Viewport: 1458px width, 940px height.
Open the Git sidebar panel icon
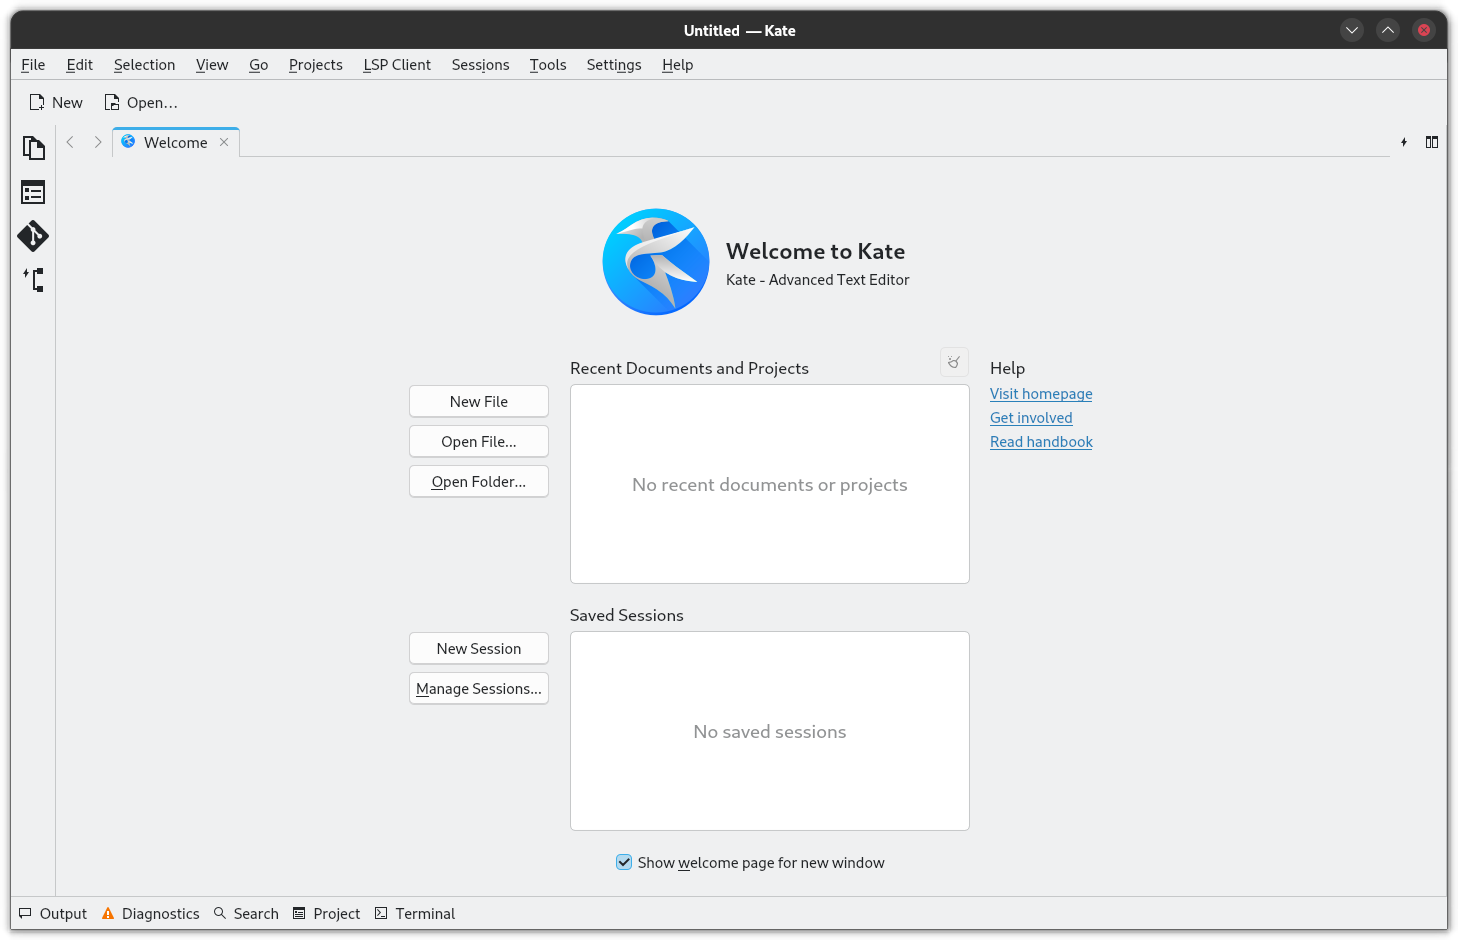pyautogui.click(x=33, y=236)
